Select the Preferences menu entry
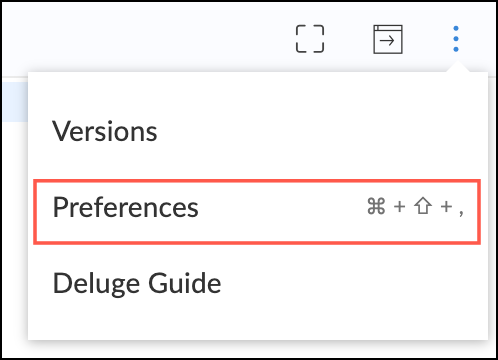The width and height of the screenshot is (498, 360). coord(257,212)
